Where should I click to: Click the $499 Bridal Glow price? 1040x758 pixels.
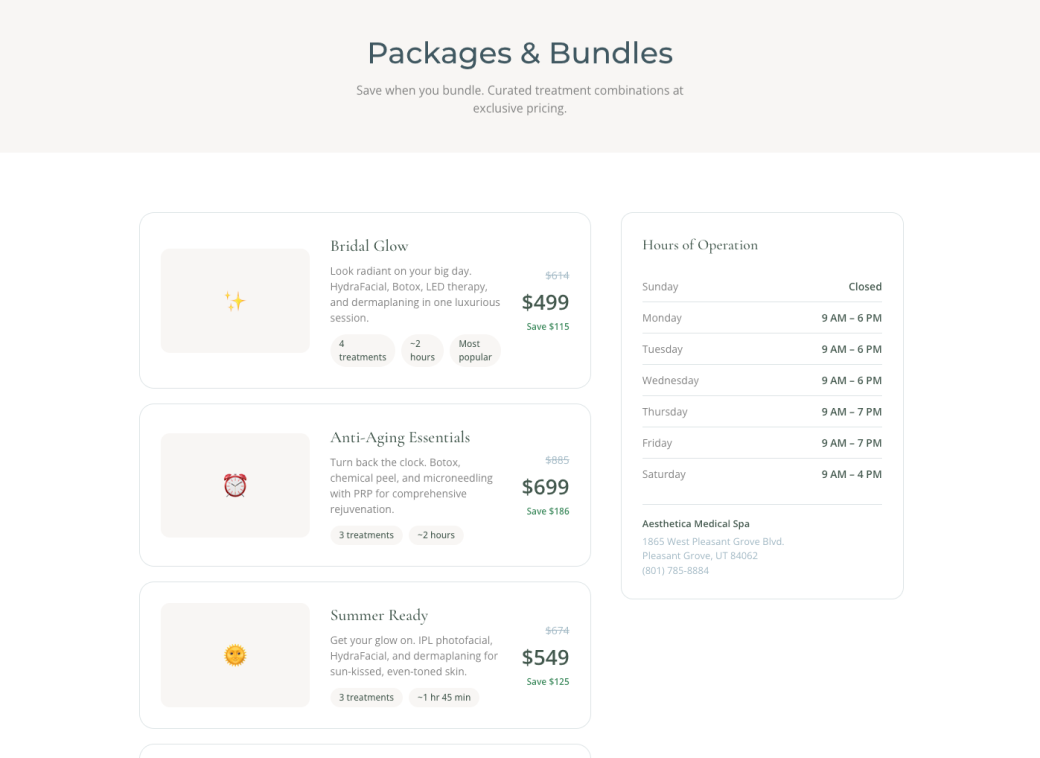[x=545, y=302]
